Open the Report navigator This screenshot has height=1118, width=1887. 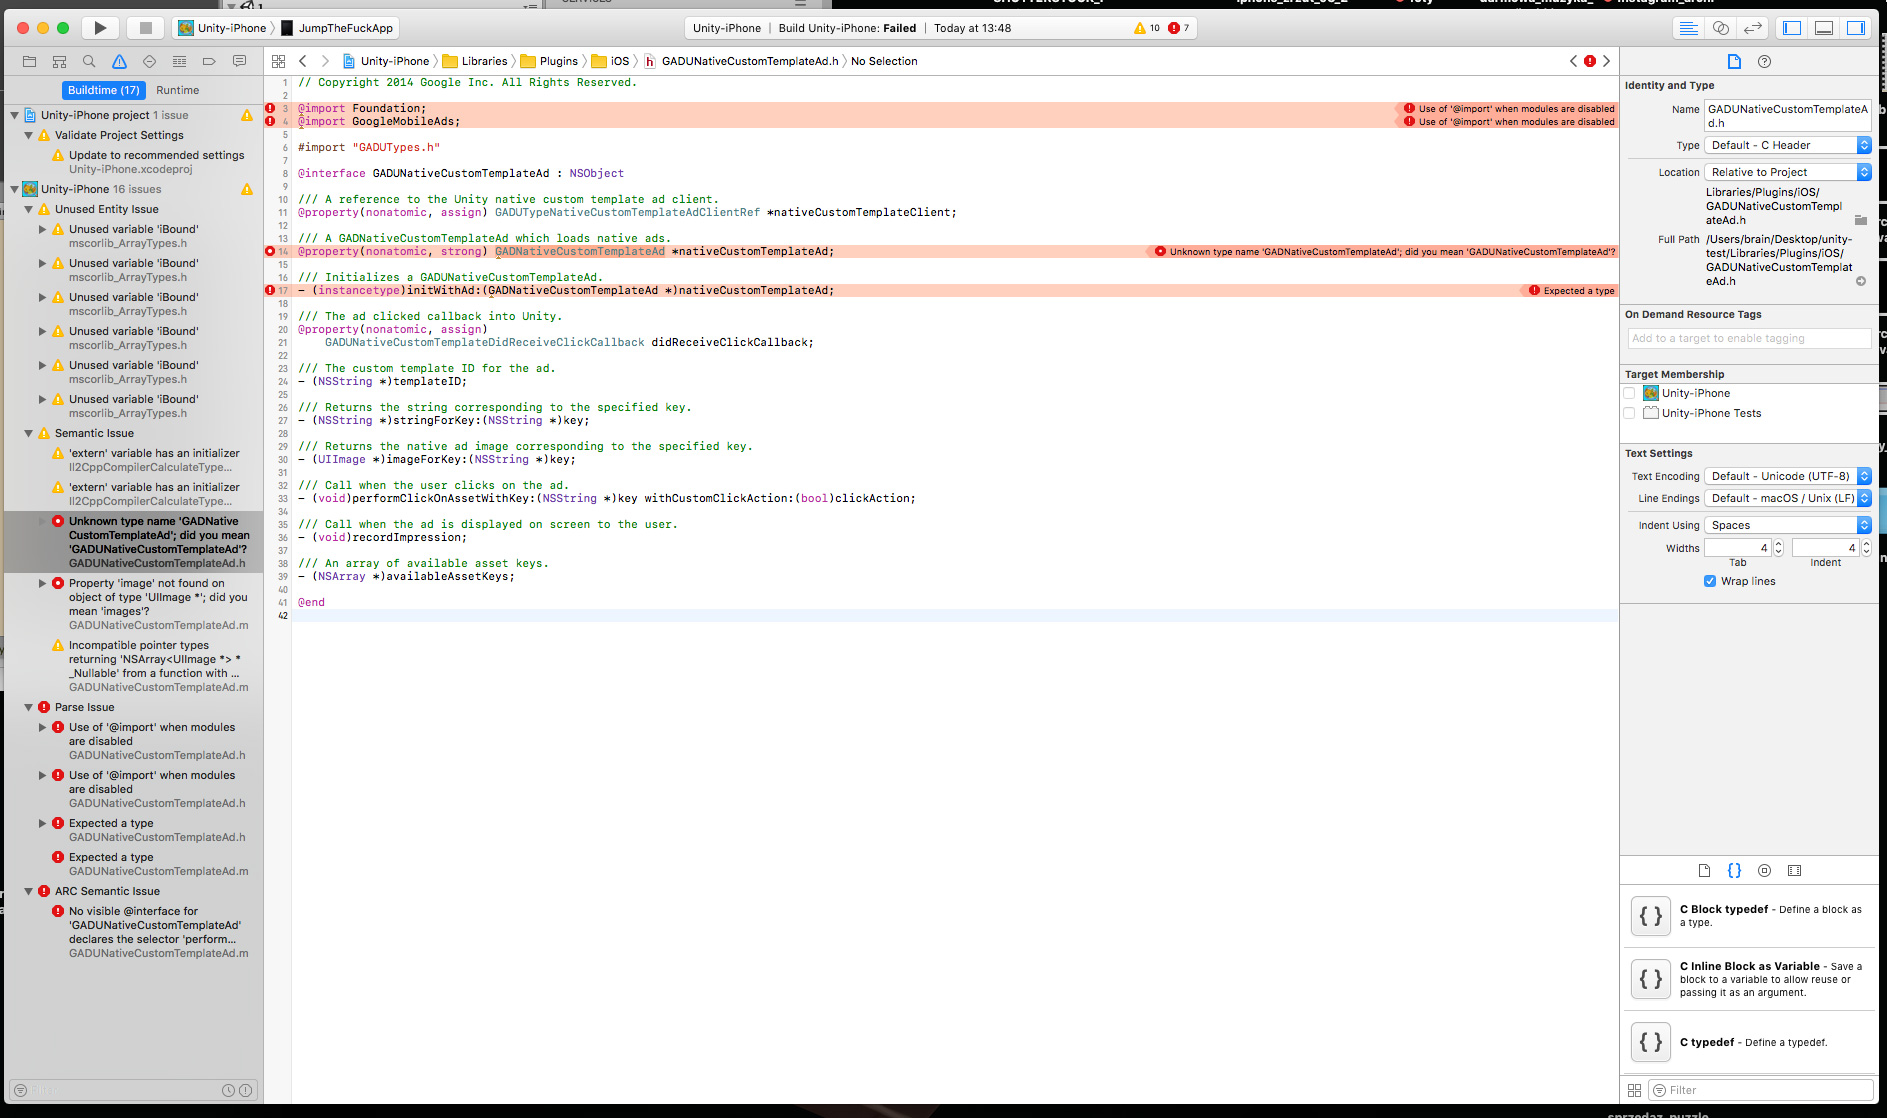pyautogui.click(x=239, y=61)
